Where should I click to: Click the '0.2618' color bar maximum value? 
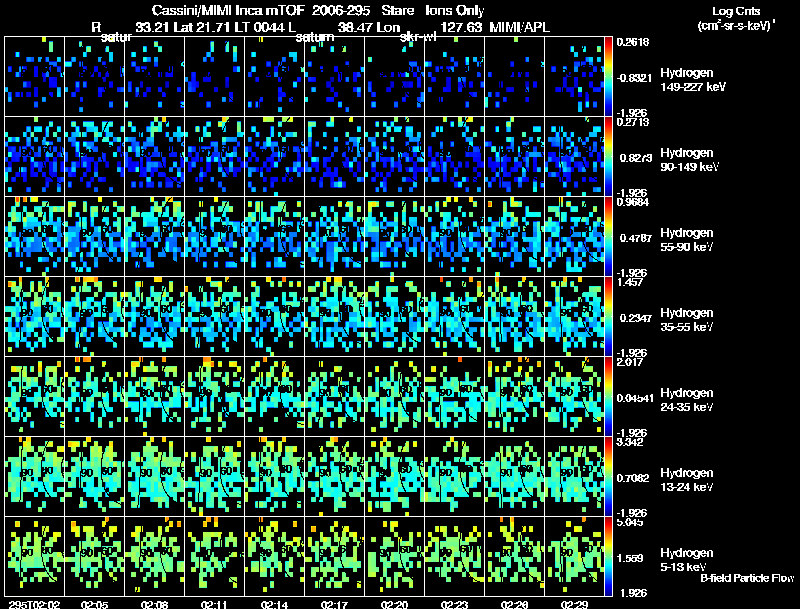633,42
